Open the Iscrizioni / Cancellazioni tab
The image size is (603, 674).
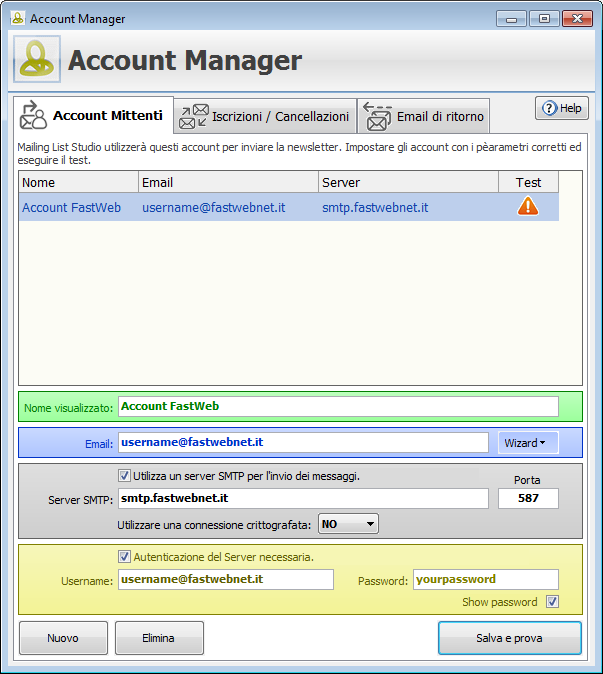[x=266, y=116]
